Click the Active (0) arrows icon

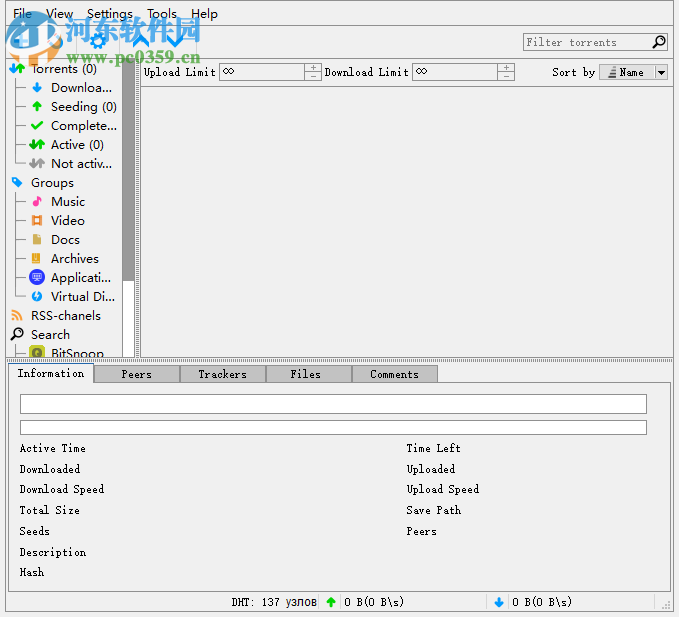click(x=37, y=145)
